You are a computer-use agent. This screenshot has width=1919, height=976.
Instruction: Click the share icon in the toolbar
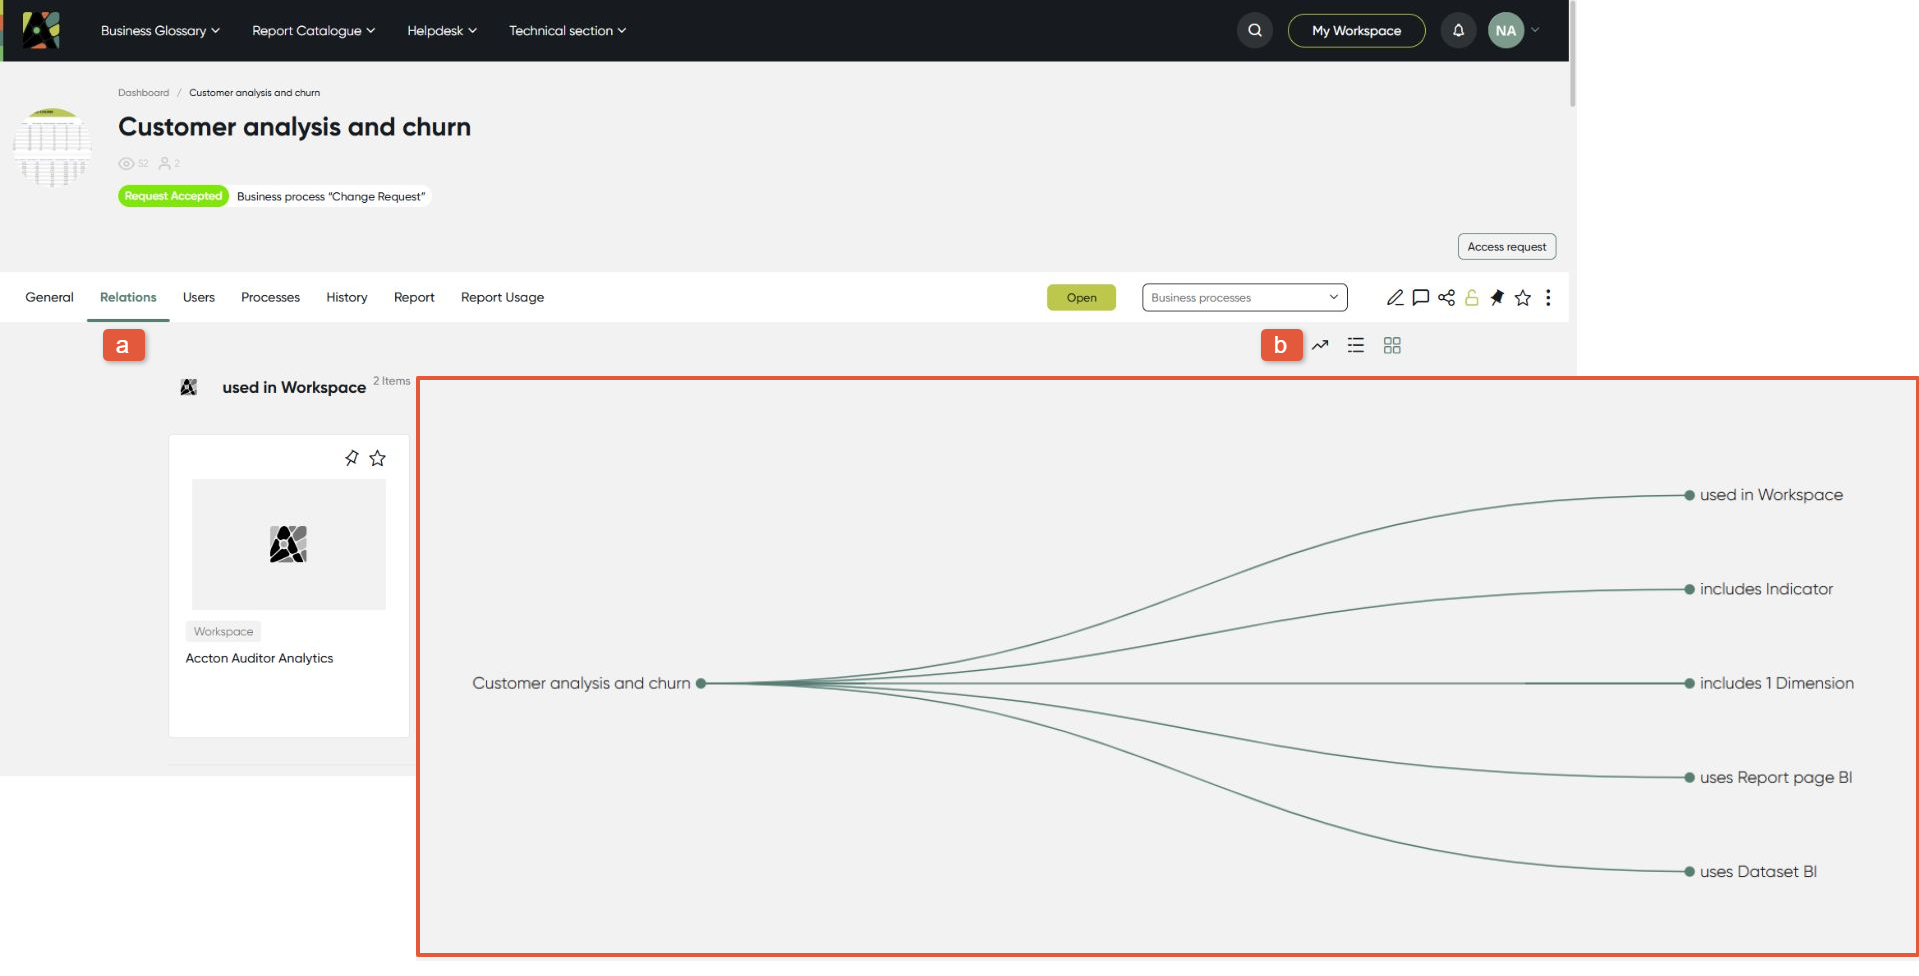tap(1446, 297)
